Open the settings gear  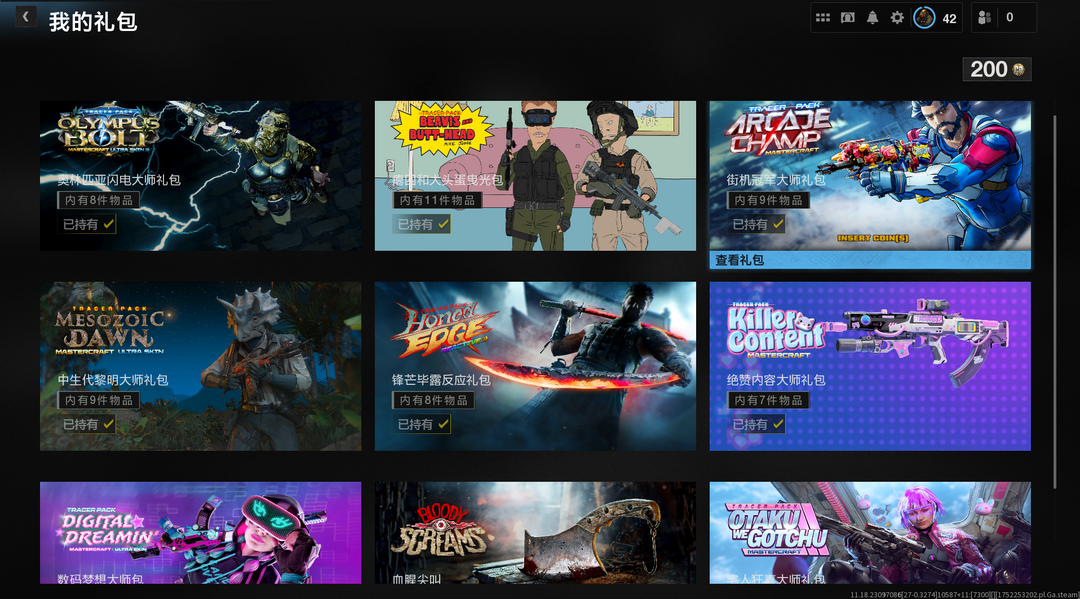(897, 18)
